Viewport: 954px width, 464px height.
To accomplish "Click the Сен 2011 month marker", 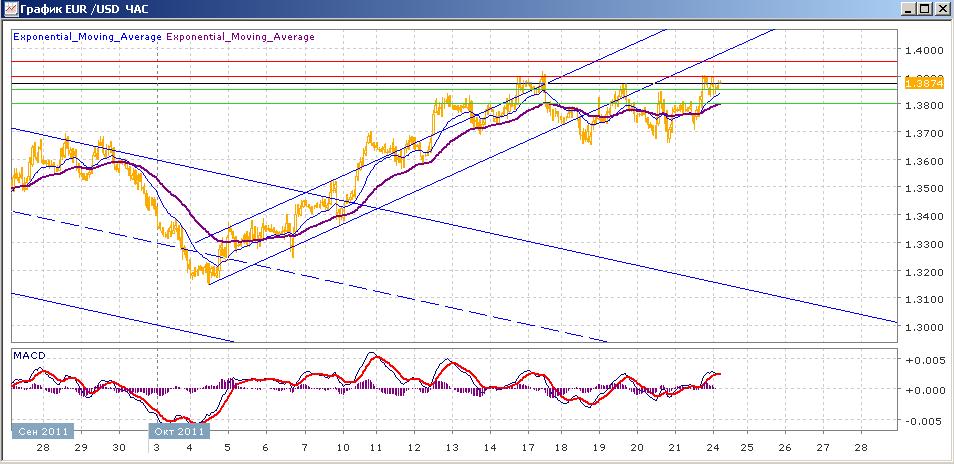I will click(x=43, y=431).
